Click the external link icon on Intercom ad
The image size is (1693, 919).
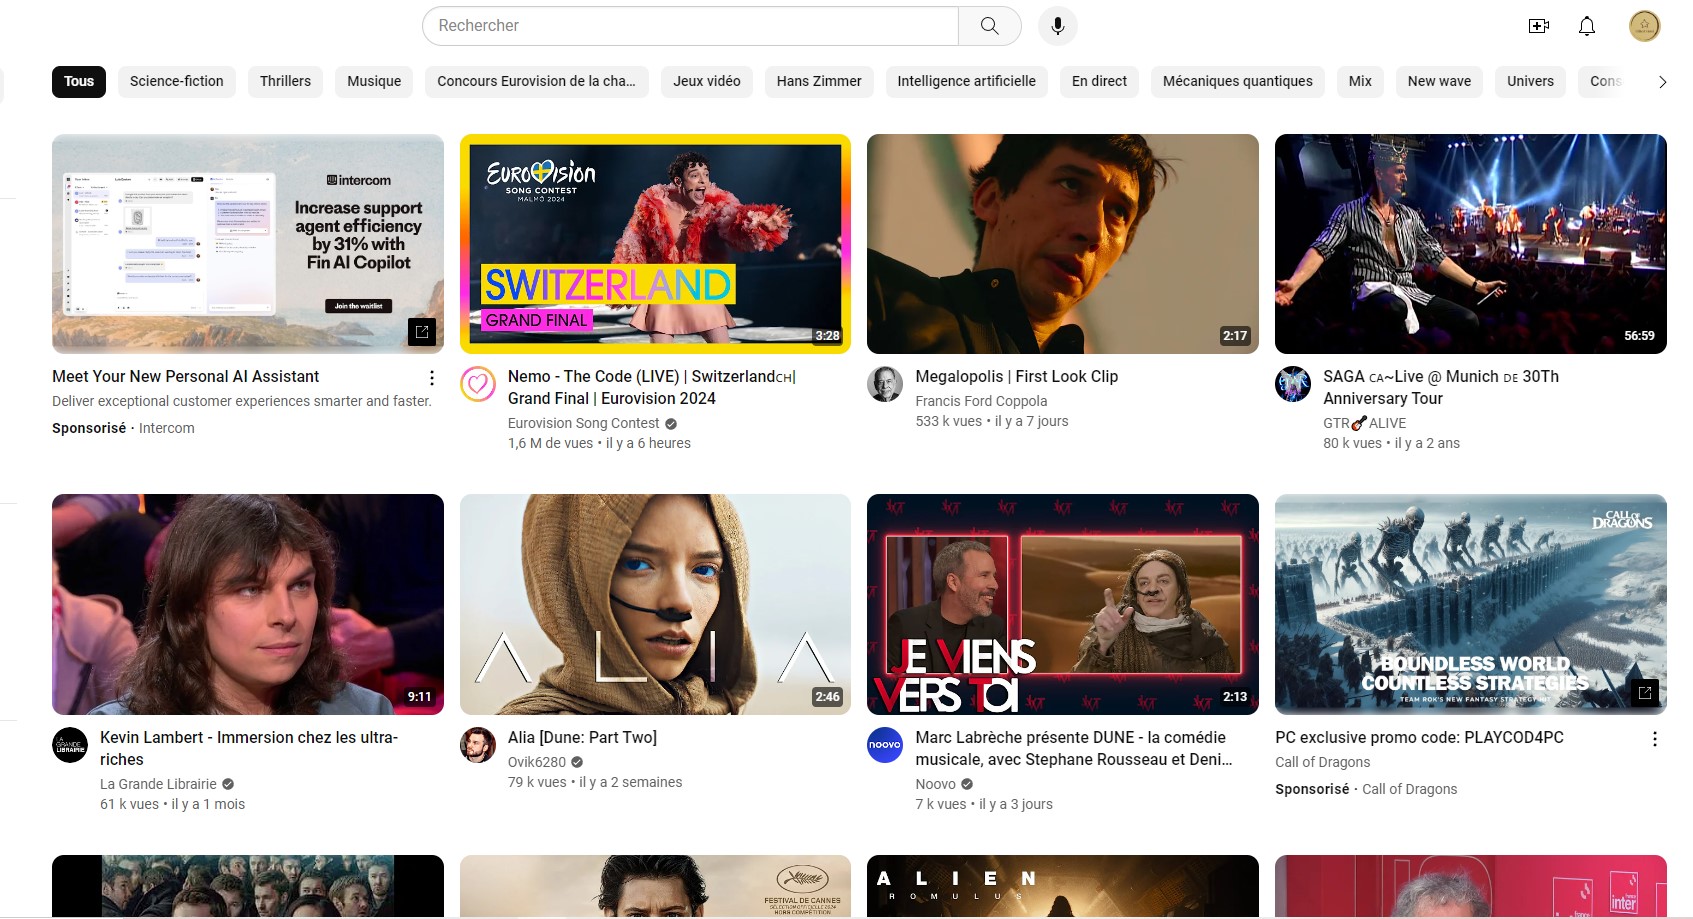point(422,331)
